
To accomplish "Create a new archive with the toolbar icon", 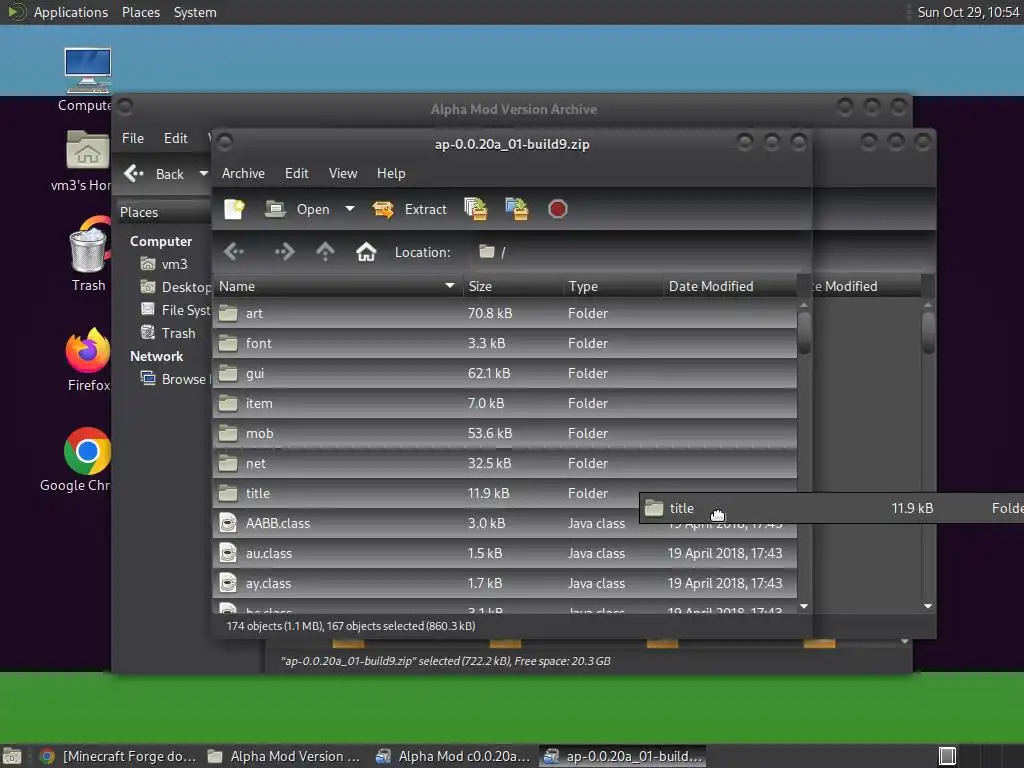I will 234,209.
